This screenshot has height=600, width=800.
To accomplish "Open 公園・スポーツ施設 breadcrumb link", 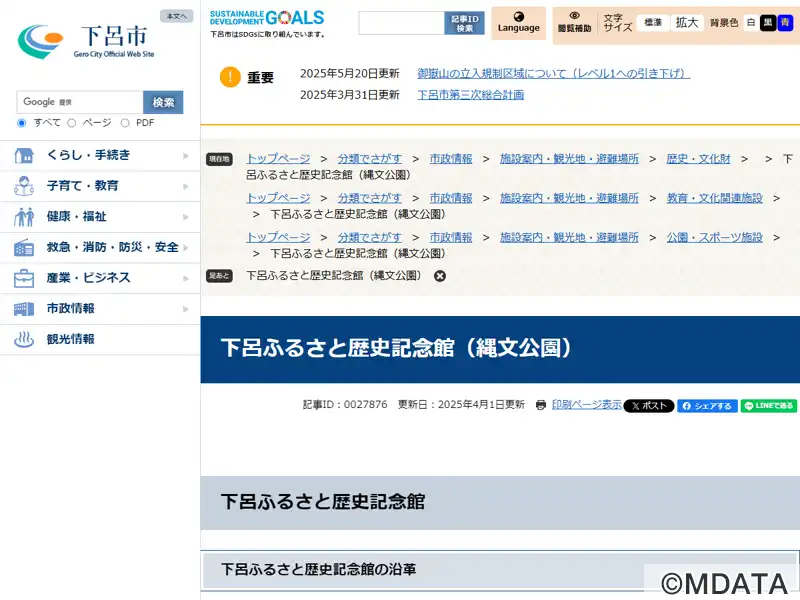I will click(x=714, y=237).
